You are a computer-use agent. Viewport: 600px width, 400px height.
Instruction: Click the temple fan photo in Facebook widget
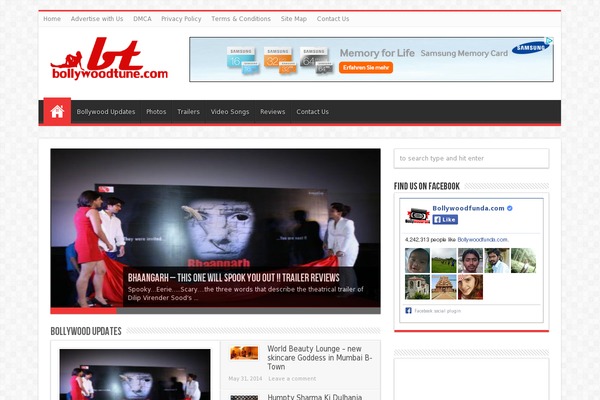tap(444, 287)
